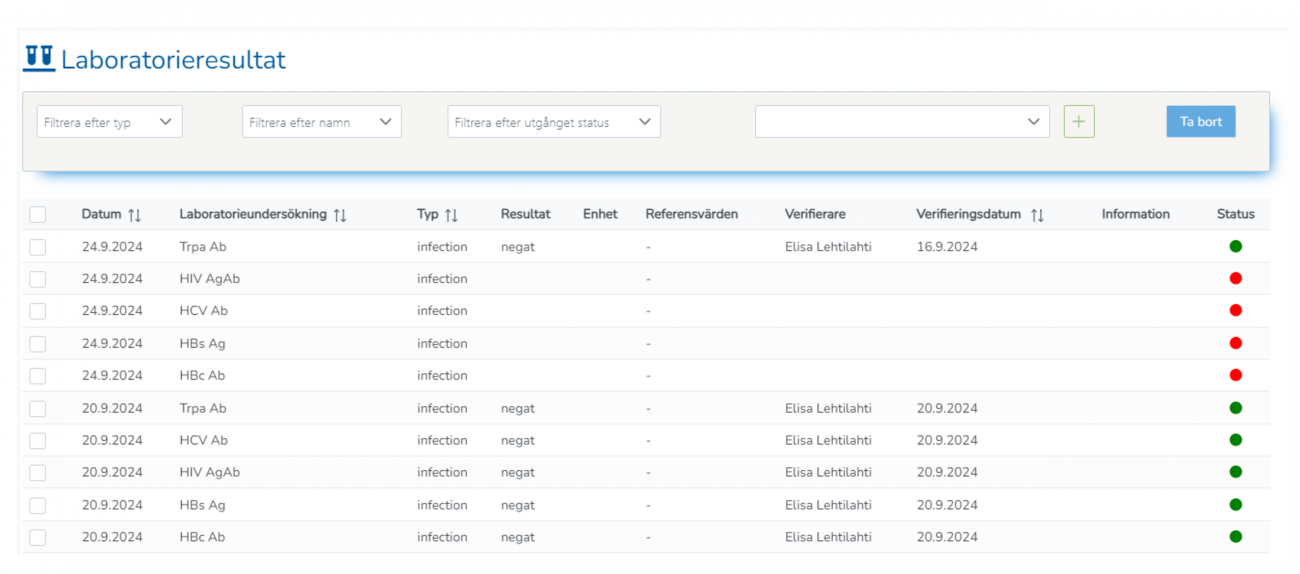Click green status dot for Trpa Ab 24.9.2024
This screenshot has width=1300, height=574.
1235,246
